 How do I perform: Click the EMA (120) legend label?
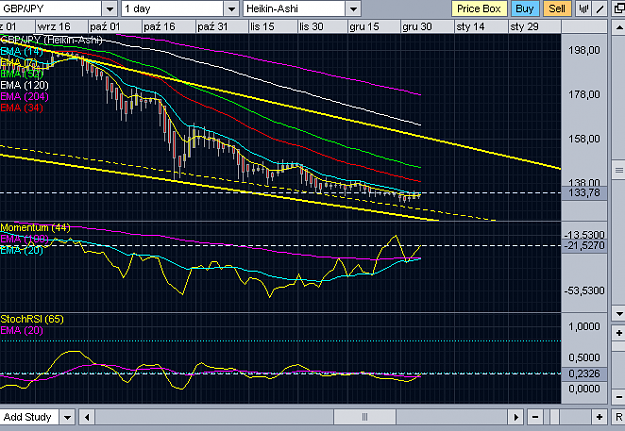tap(24, 85)
